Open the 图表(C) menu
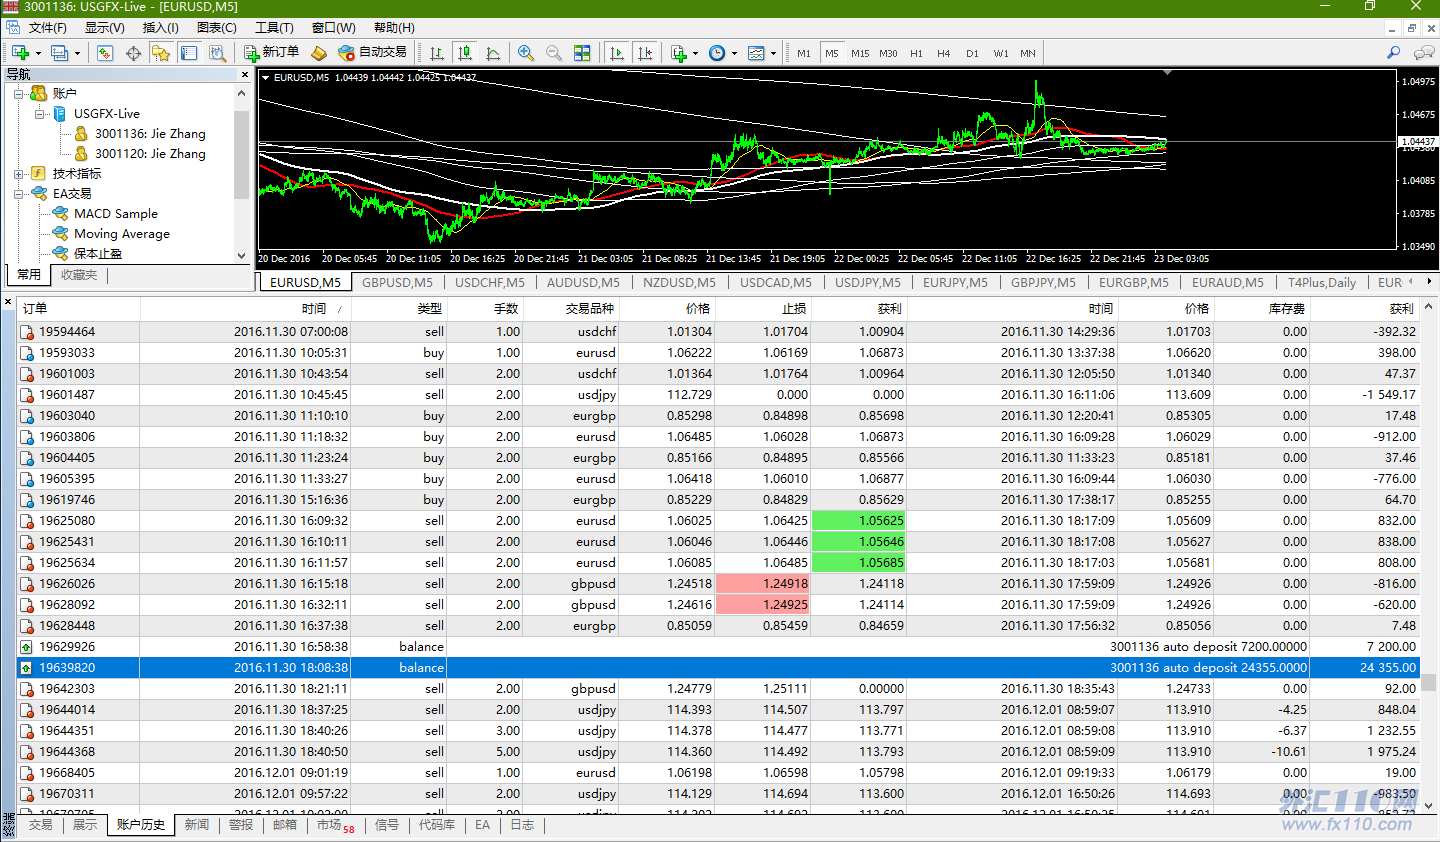 coord(217,28)
